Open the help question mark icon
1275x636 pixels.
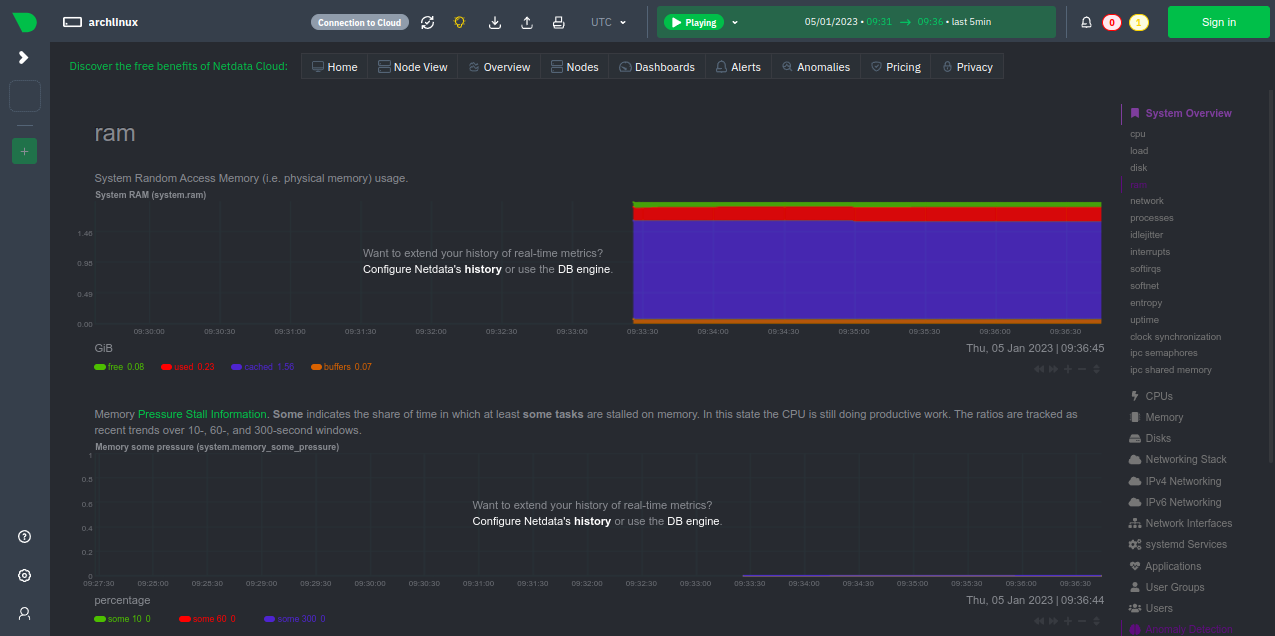click(x=25, y=537)
